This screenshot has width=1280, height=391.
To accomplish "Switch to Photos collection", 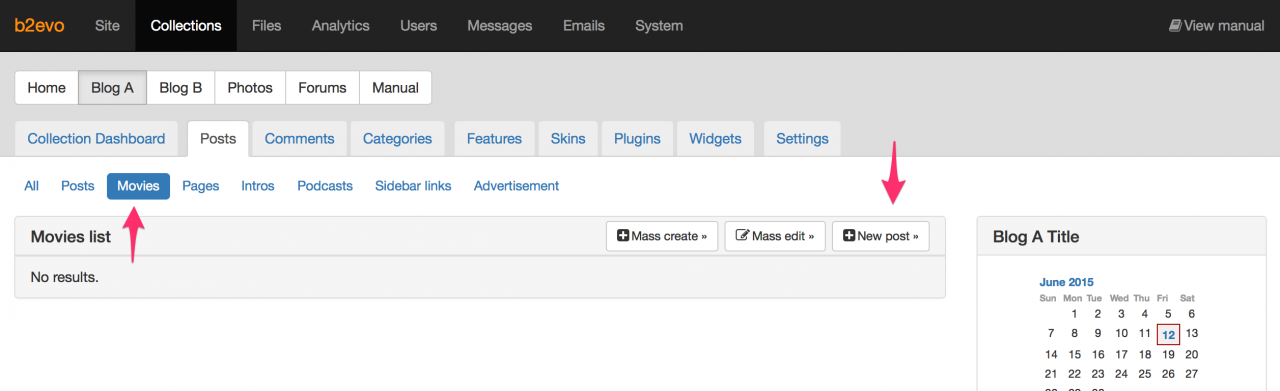I will point(250,87).
